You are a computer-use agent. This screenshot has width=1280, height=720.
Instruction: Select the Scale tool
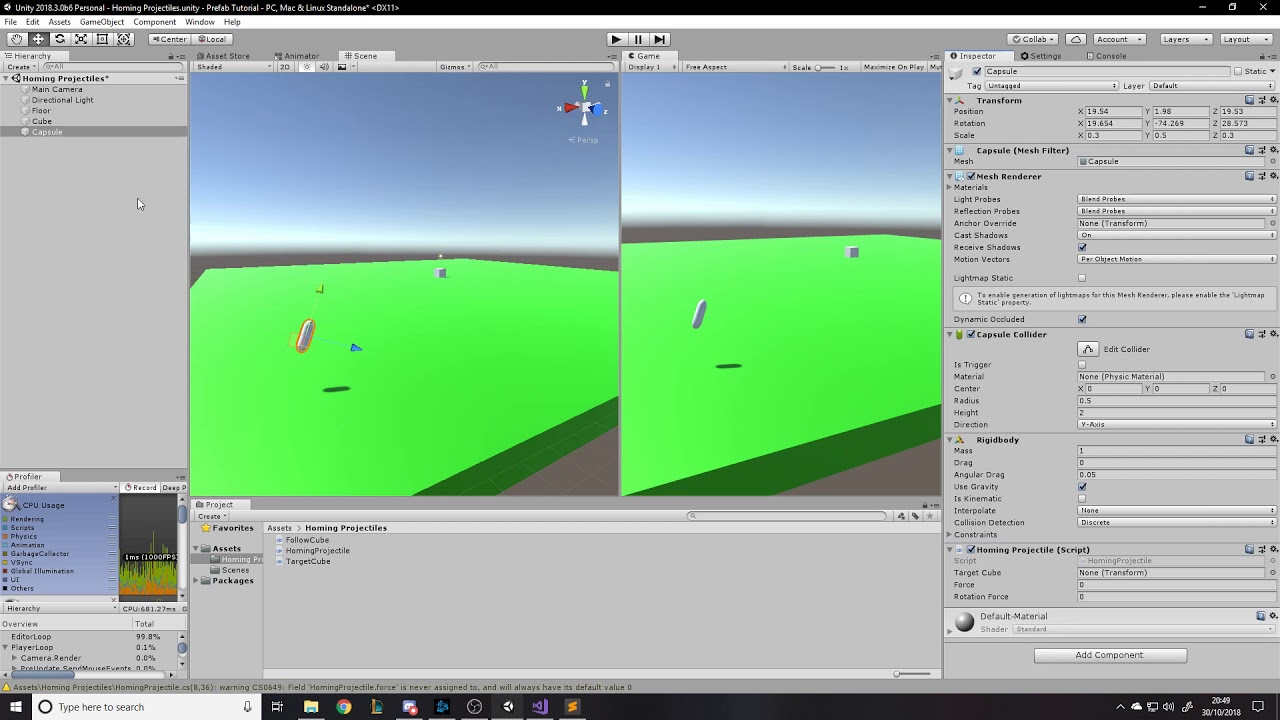(x=81, y=39)
